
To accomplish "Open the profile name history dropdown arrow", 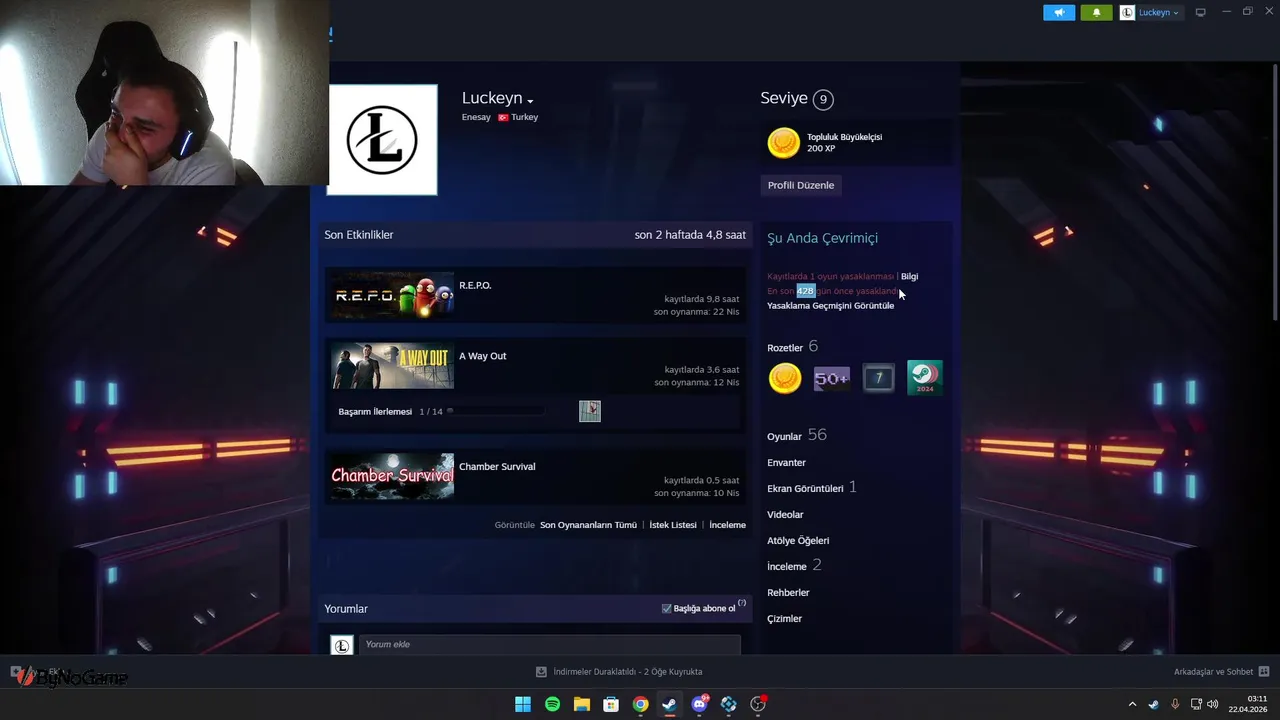I will tap(530, 101).
